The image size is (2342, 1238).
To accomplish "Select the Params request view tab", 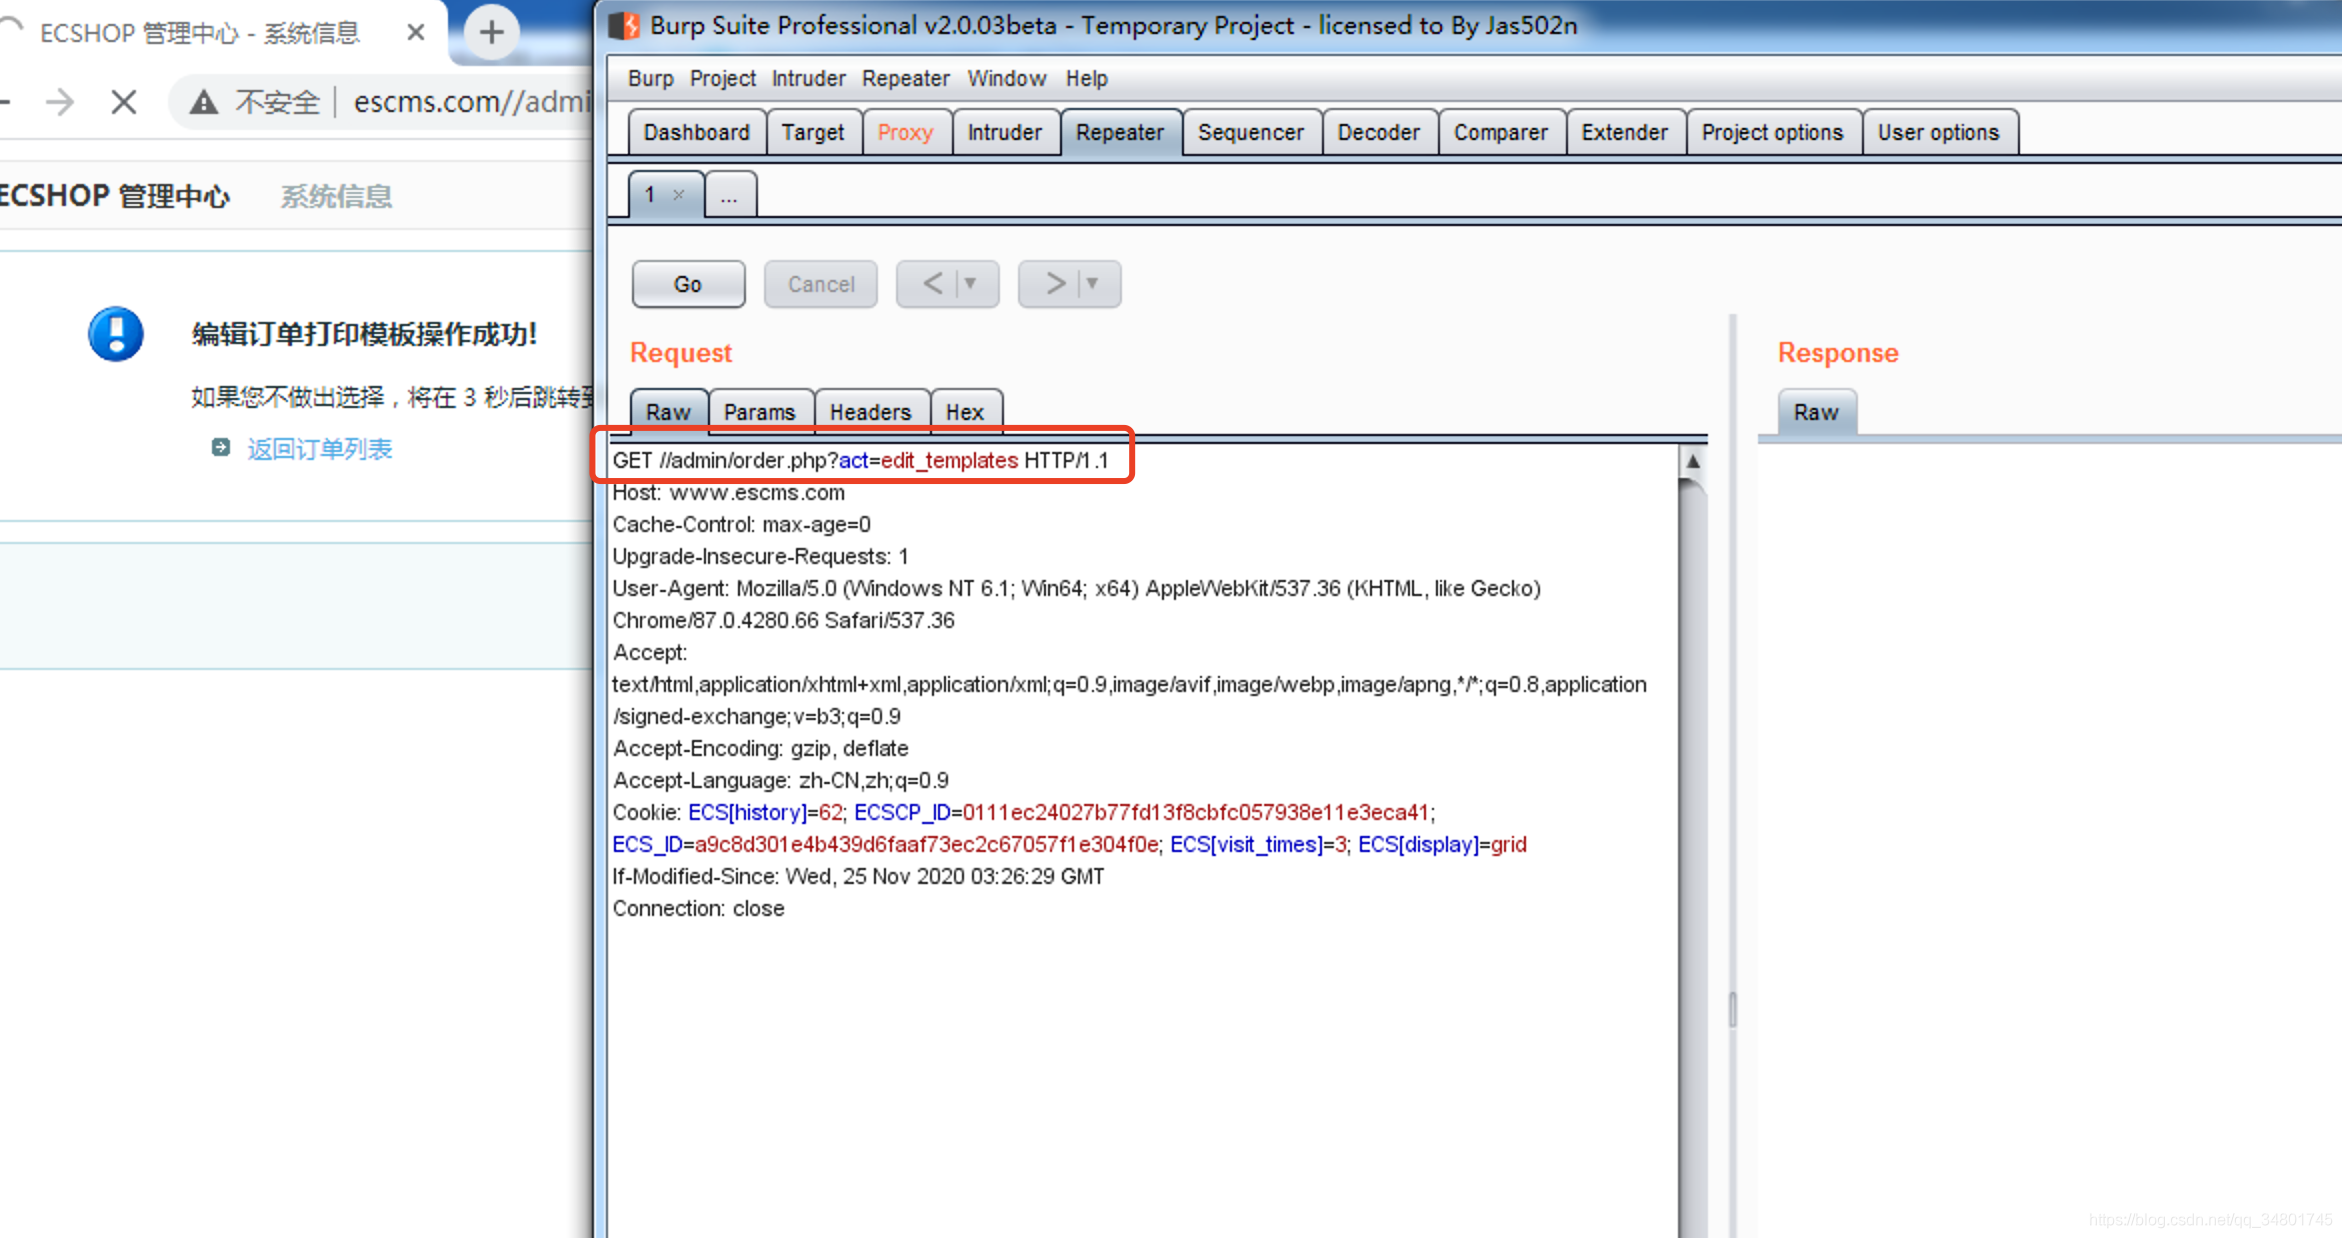I will [760, 411].
